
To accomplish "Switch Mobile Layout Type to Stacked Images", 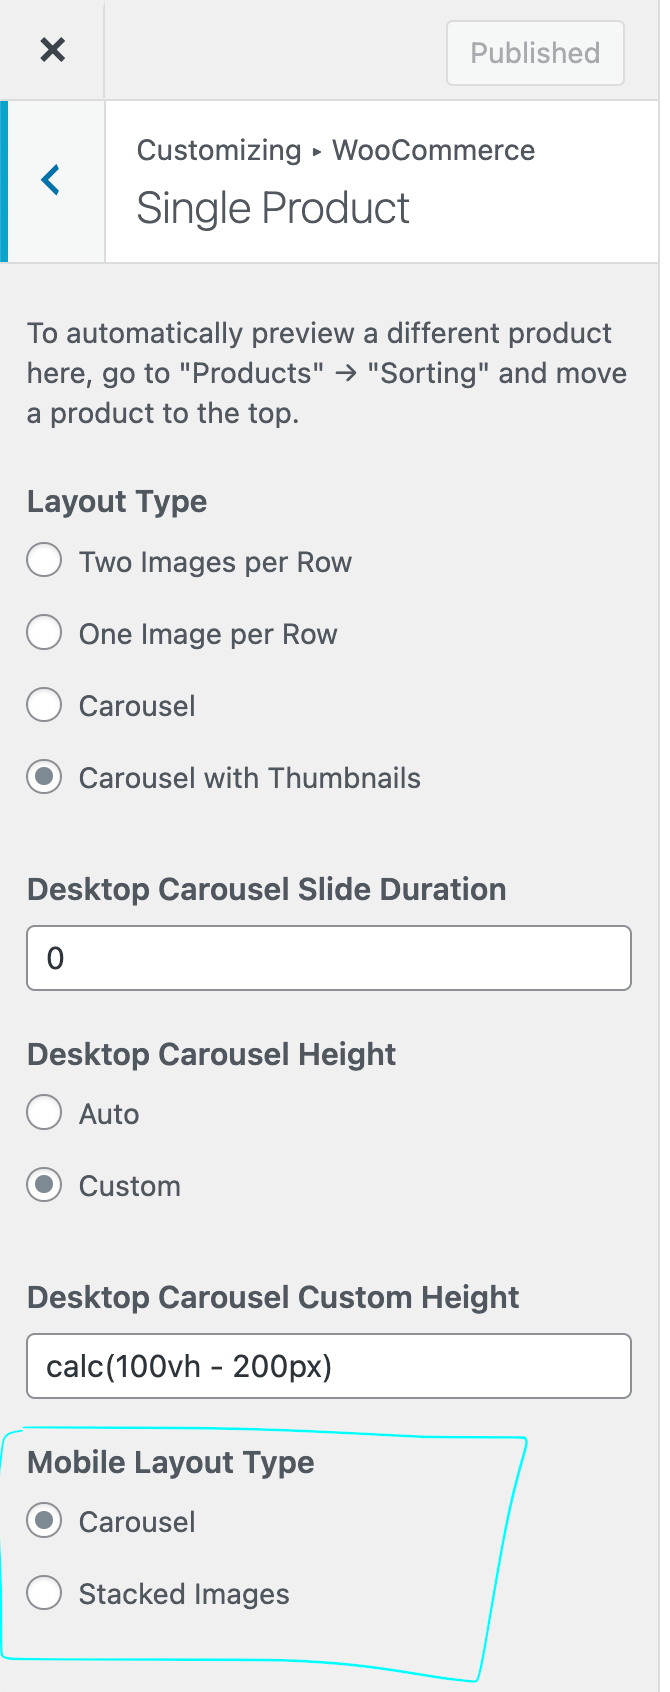I will click(x=44, y=1593).
